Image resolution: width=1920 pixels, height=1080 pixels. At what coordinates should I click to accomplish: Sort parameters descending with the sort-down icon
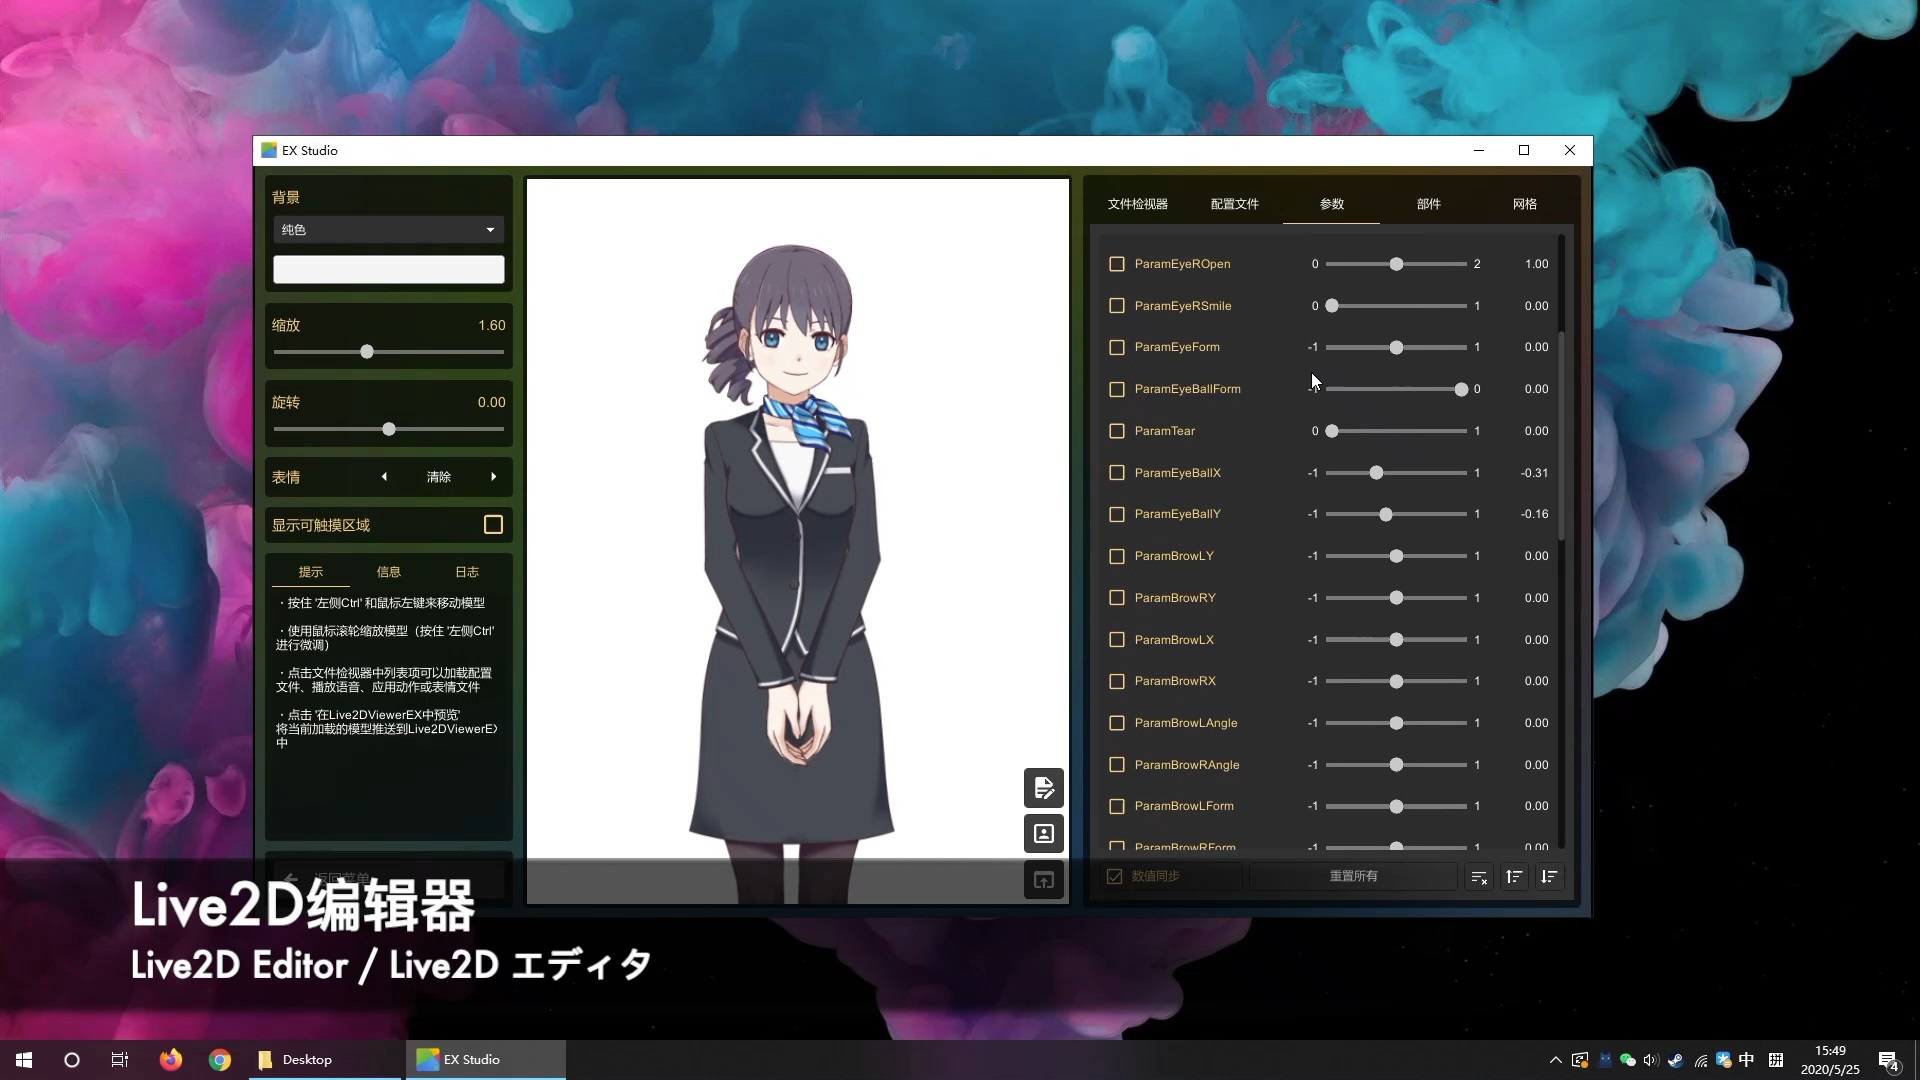(1550, 876)
